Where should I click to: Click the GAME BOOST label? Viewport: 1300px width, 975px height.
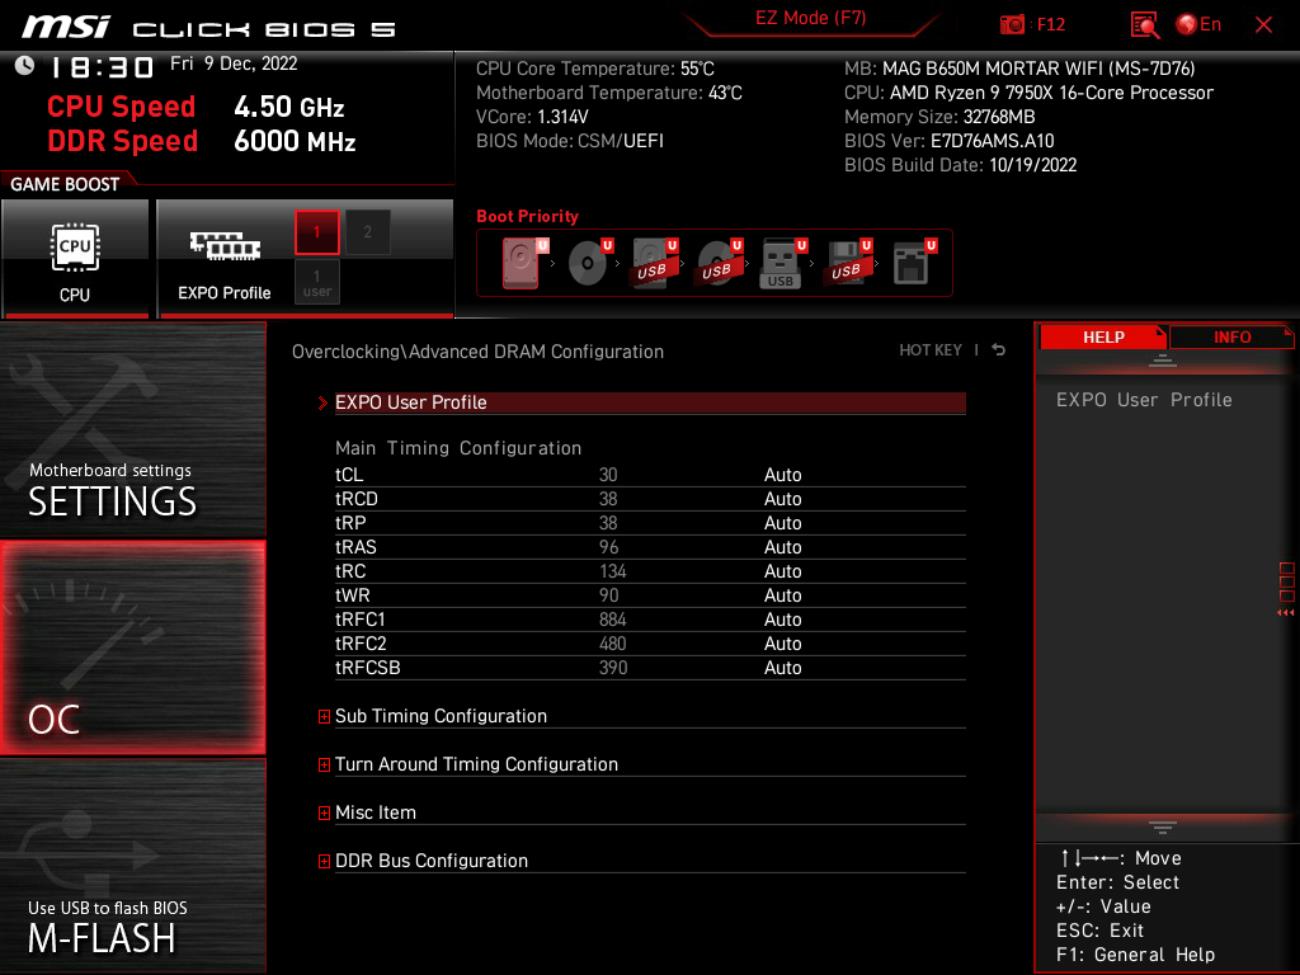coord(65,184)
